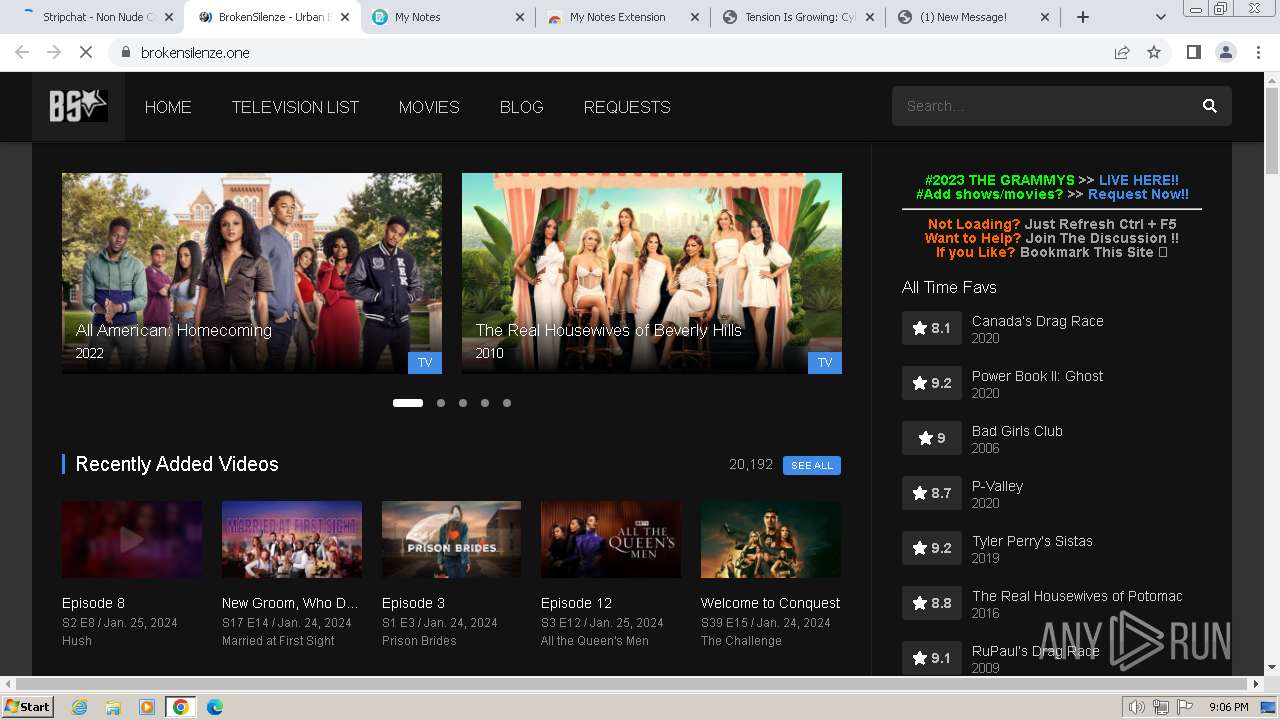Close the Tension Is Growing tab
The height and width of the screenshot is (720, 1280).
coord(869,17)
